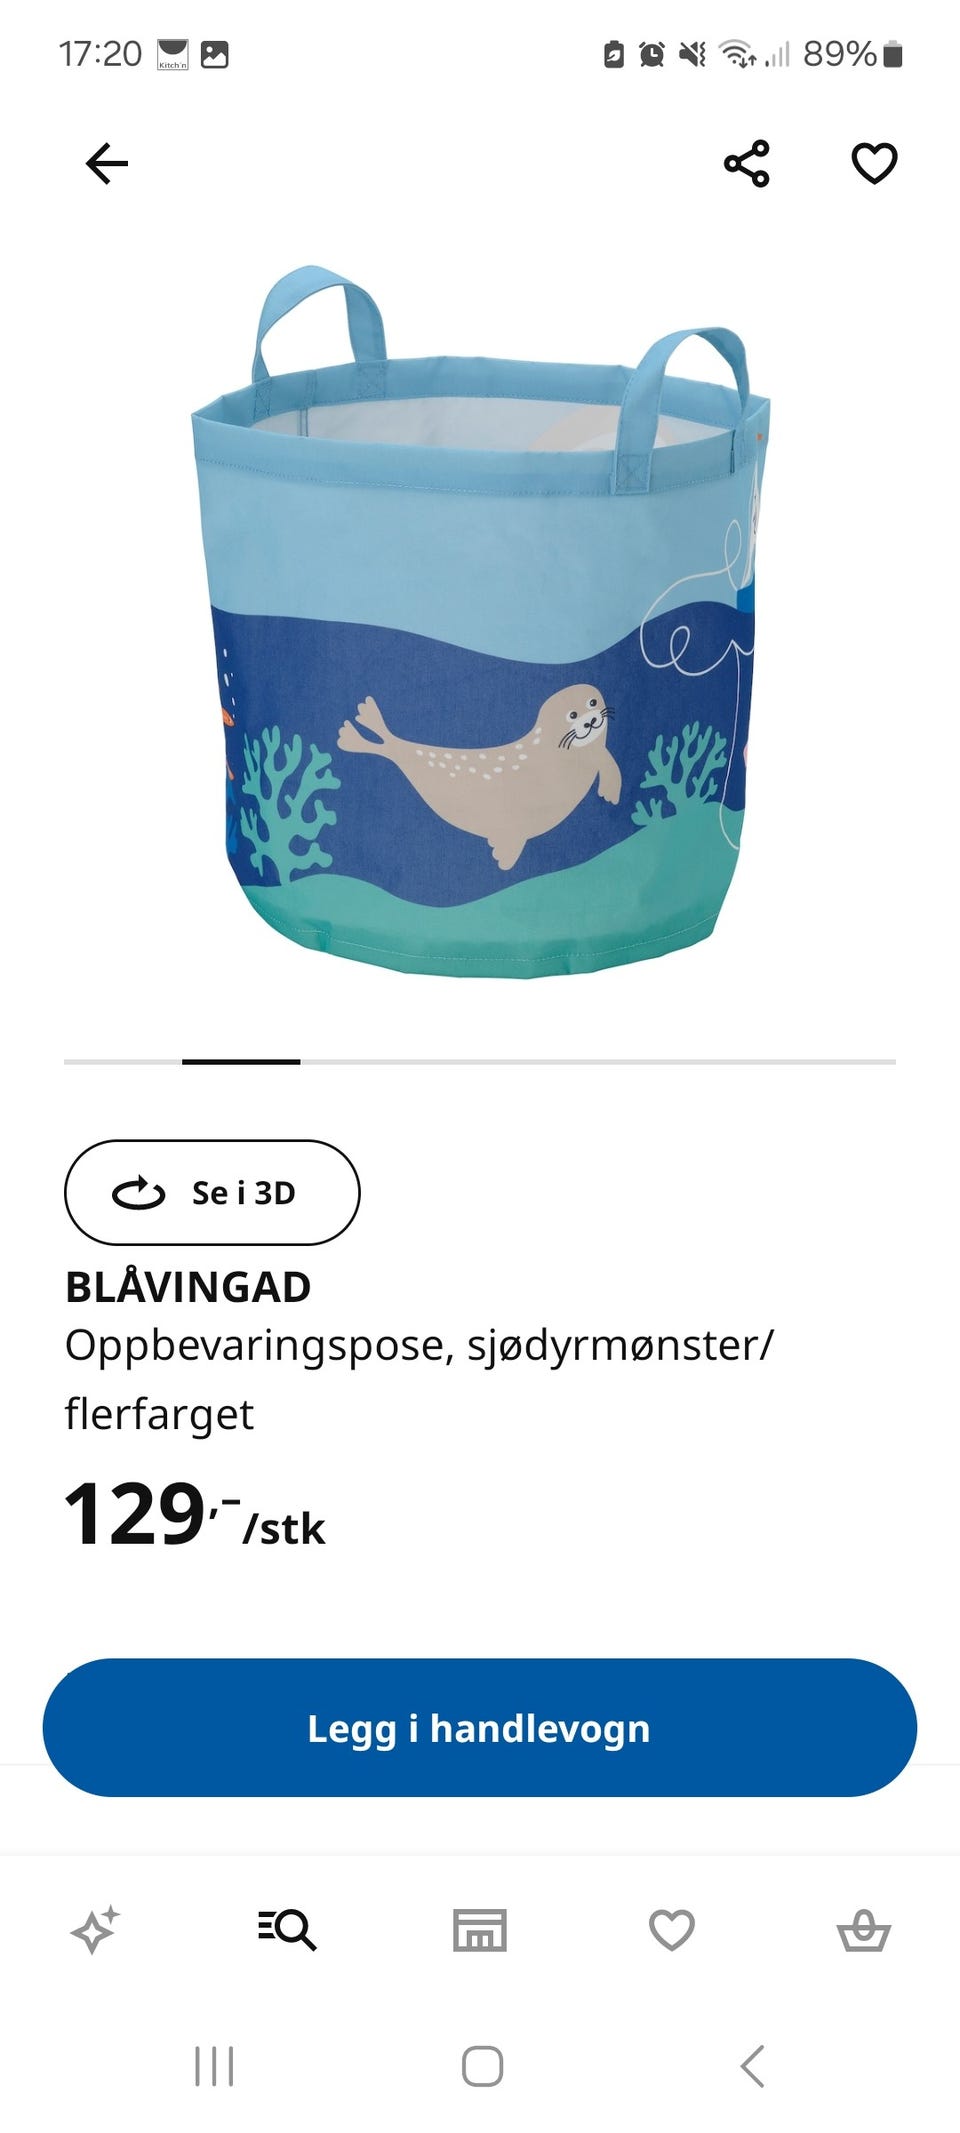
Task: Tap the battery percentage indicator
Action: pyautogui.click(x=839, y=54)
